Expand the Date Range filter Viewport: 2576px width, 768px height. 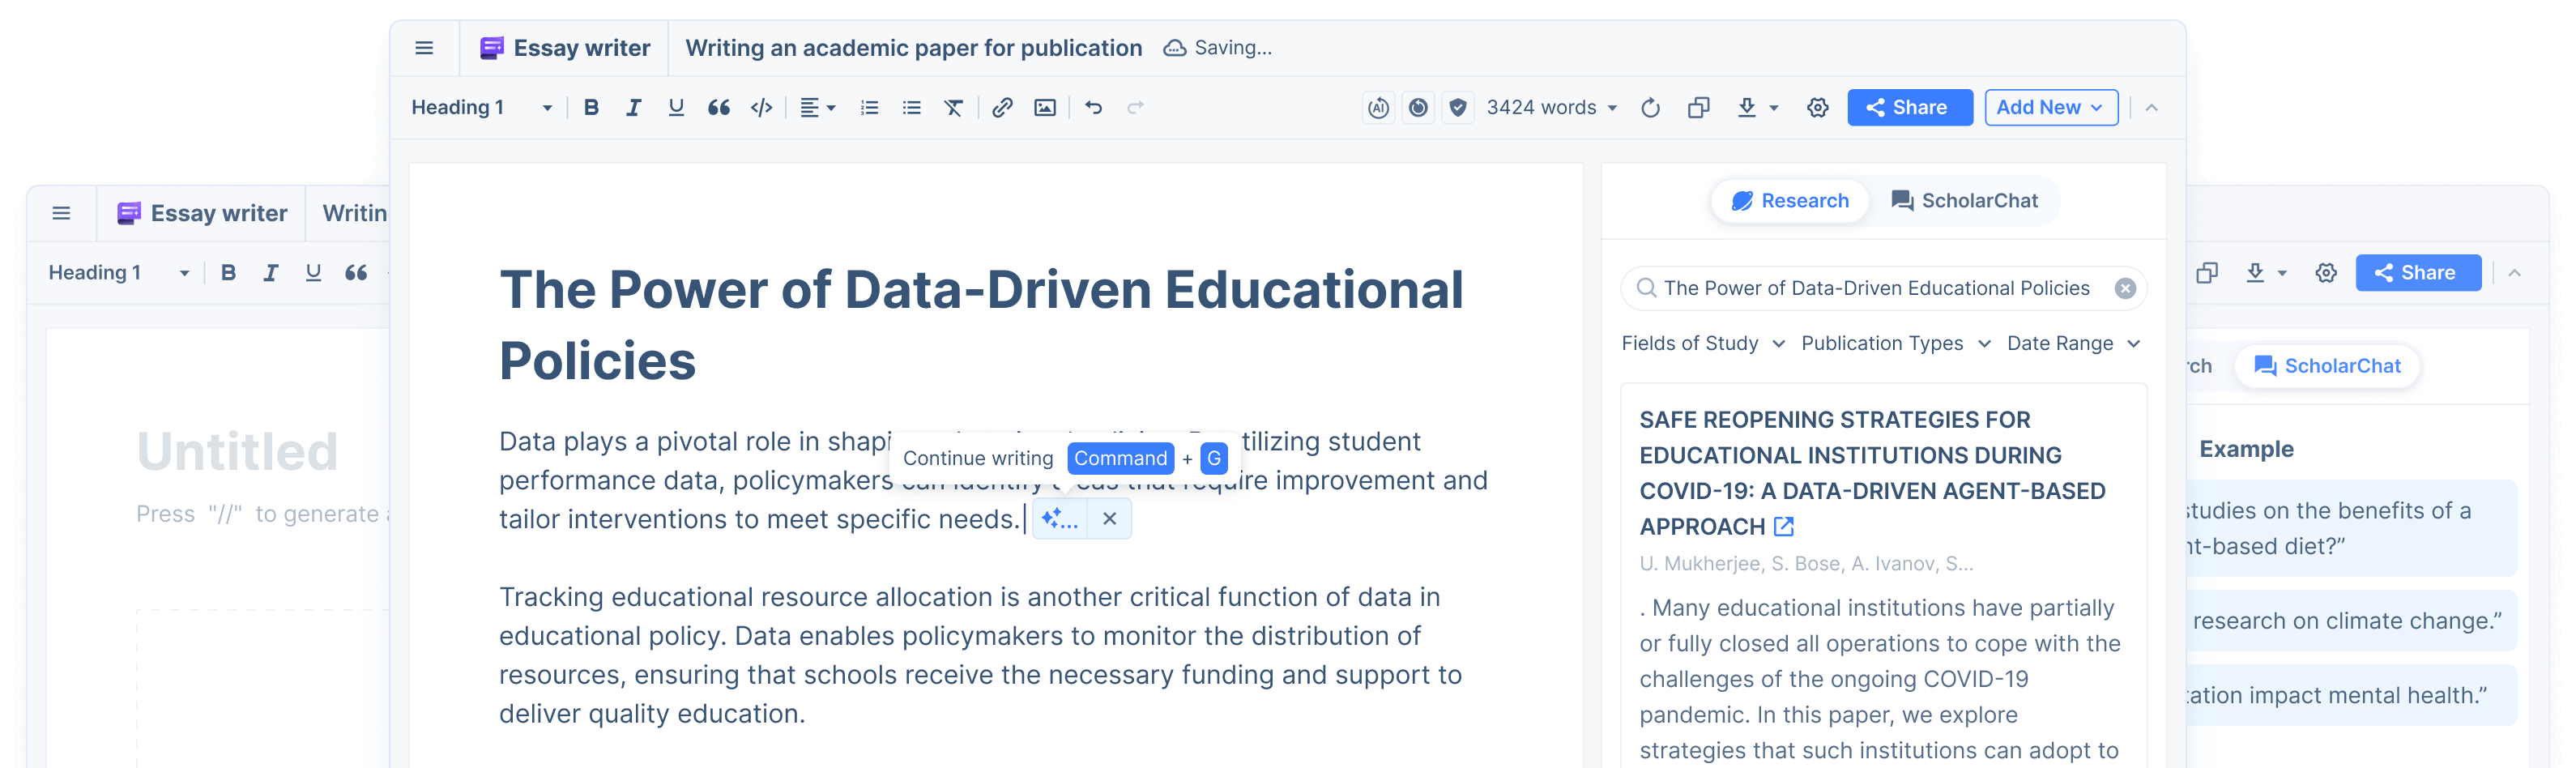(2073, 344)
